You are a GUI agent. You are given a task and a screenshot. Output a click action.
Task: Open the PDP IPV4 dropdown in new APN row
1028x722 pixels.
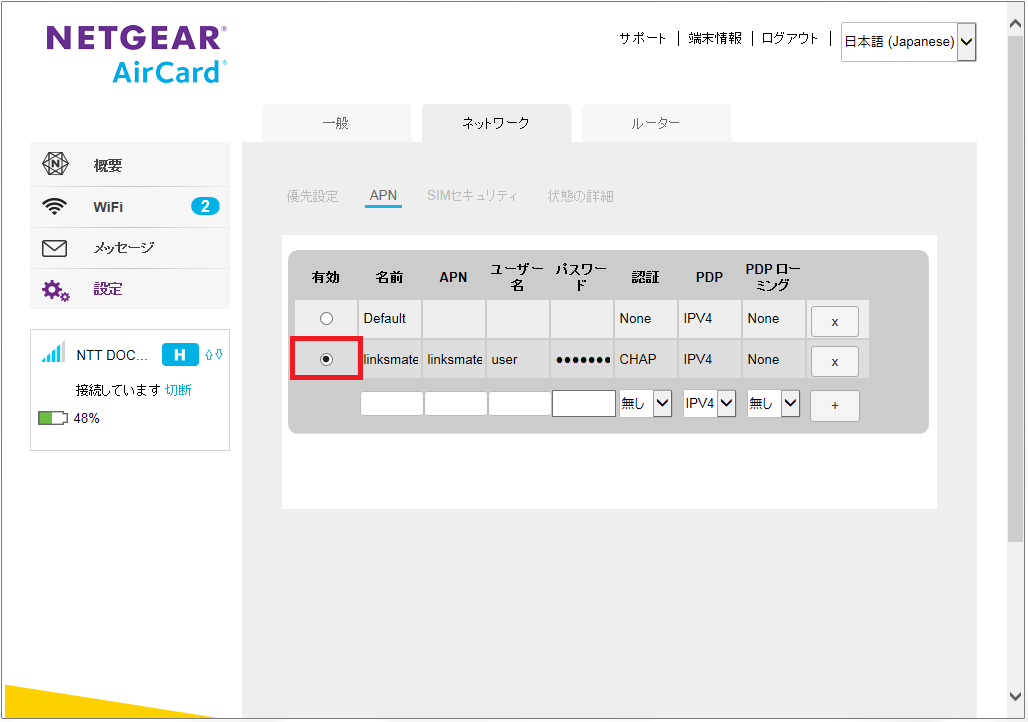pos(709,403)
